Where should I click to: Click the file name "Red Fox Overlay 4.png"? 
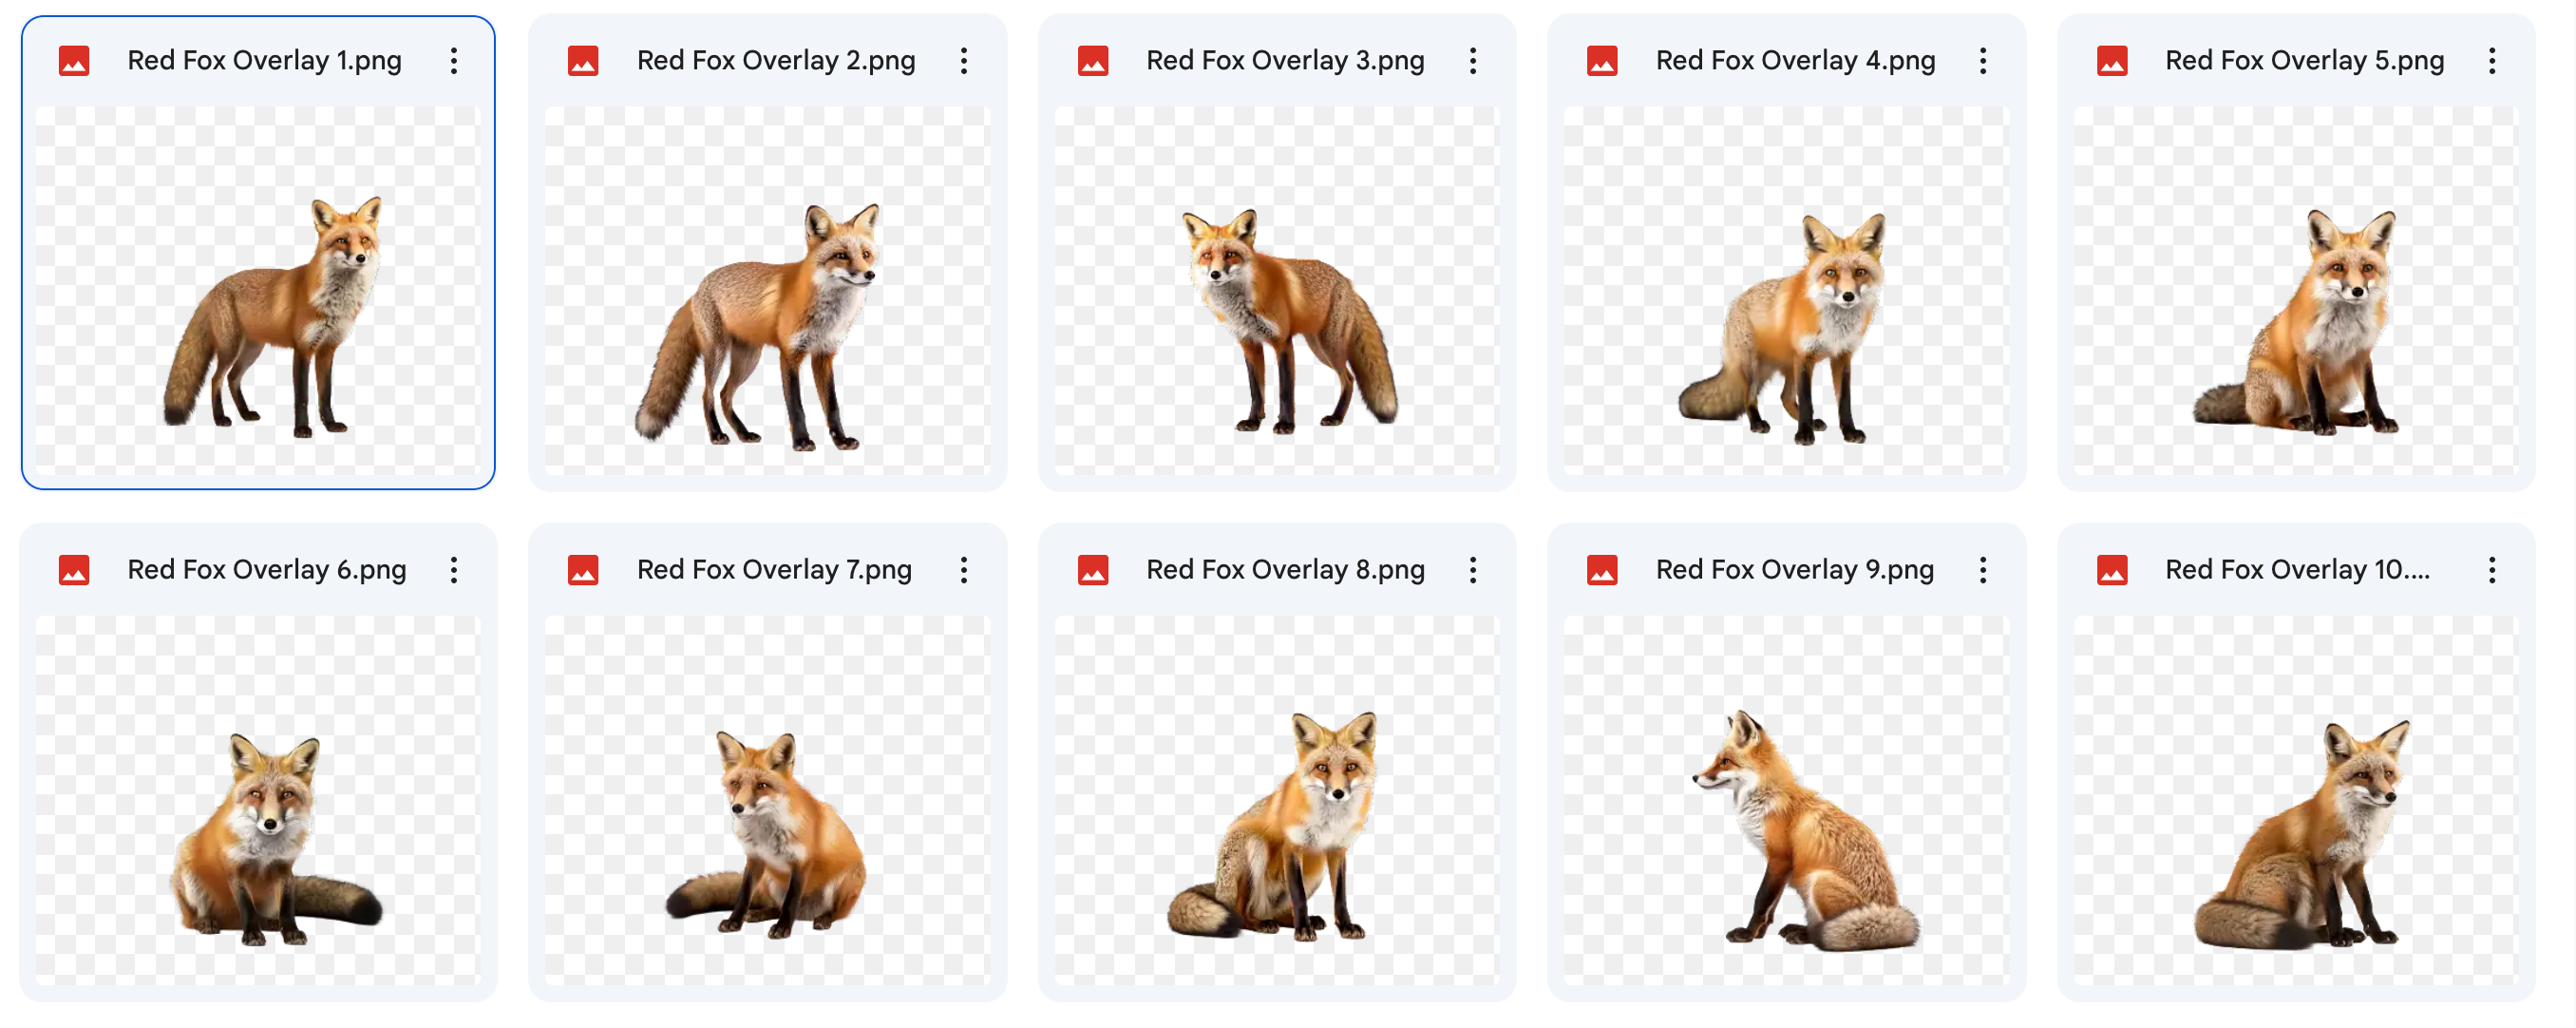[x=1795, y=61]
